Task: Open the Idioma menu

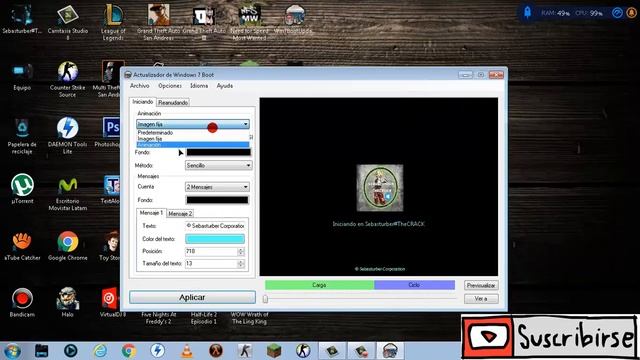Action: [x=199, y=86]
